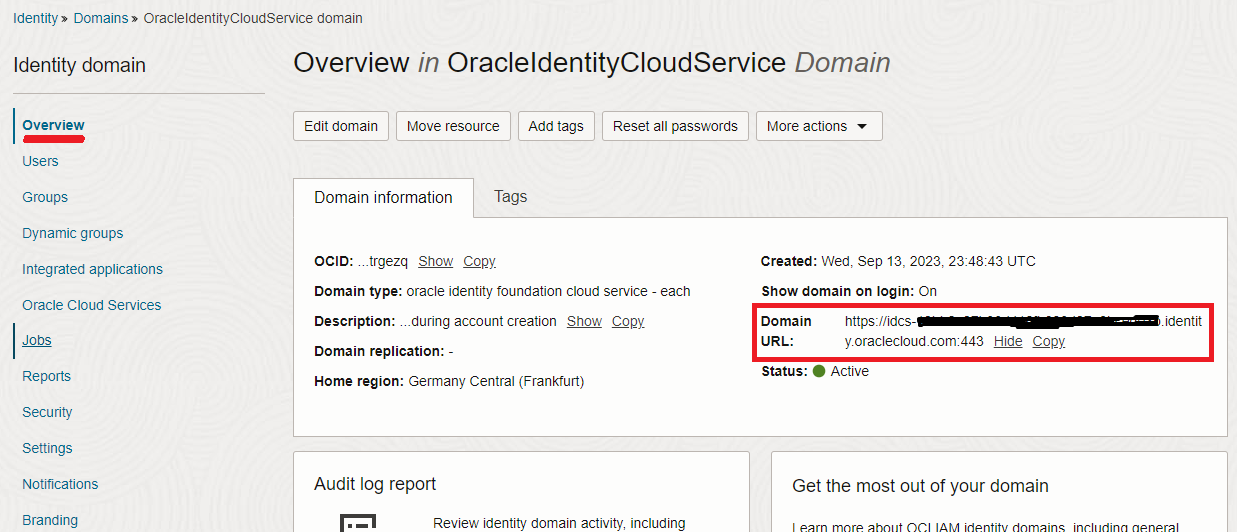
Task: Open Dynamic groups page
Action: point(73,233)
